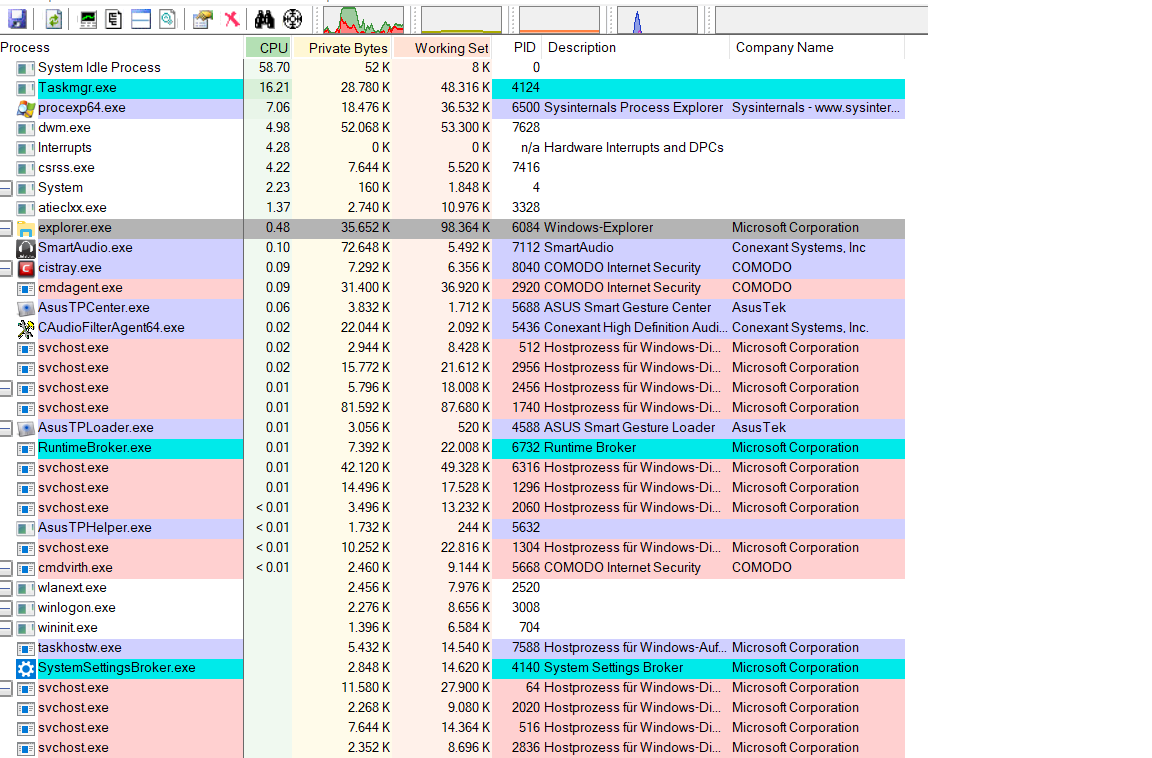Click the SmartAudio.exe headphones icon
This screenshot has width=1152, height=758.
pyautogui.click(x=26, y=248)
